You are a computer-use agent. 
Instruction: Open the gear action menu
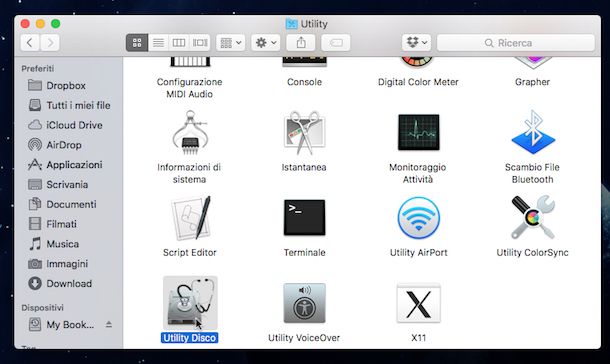266,42
